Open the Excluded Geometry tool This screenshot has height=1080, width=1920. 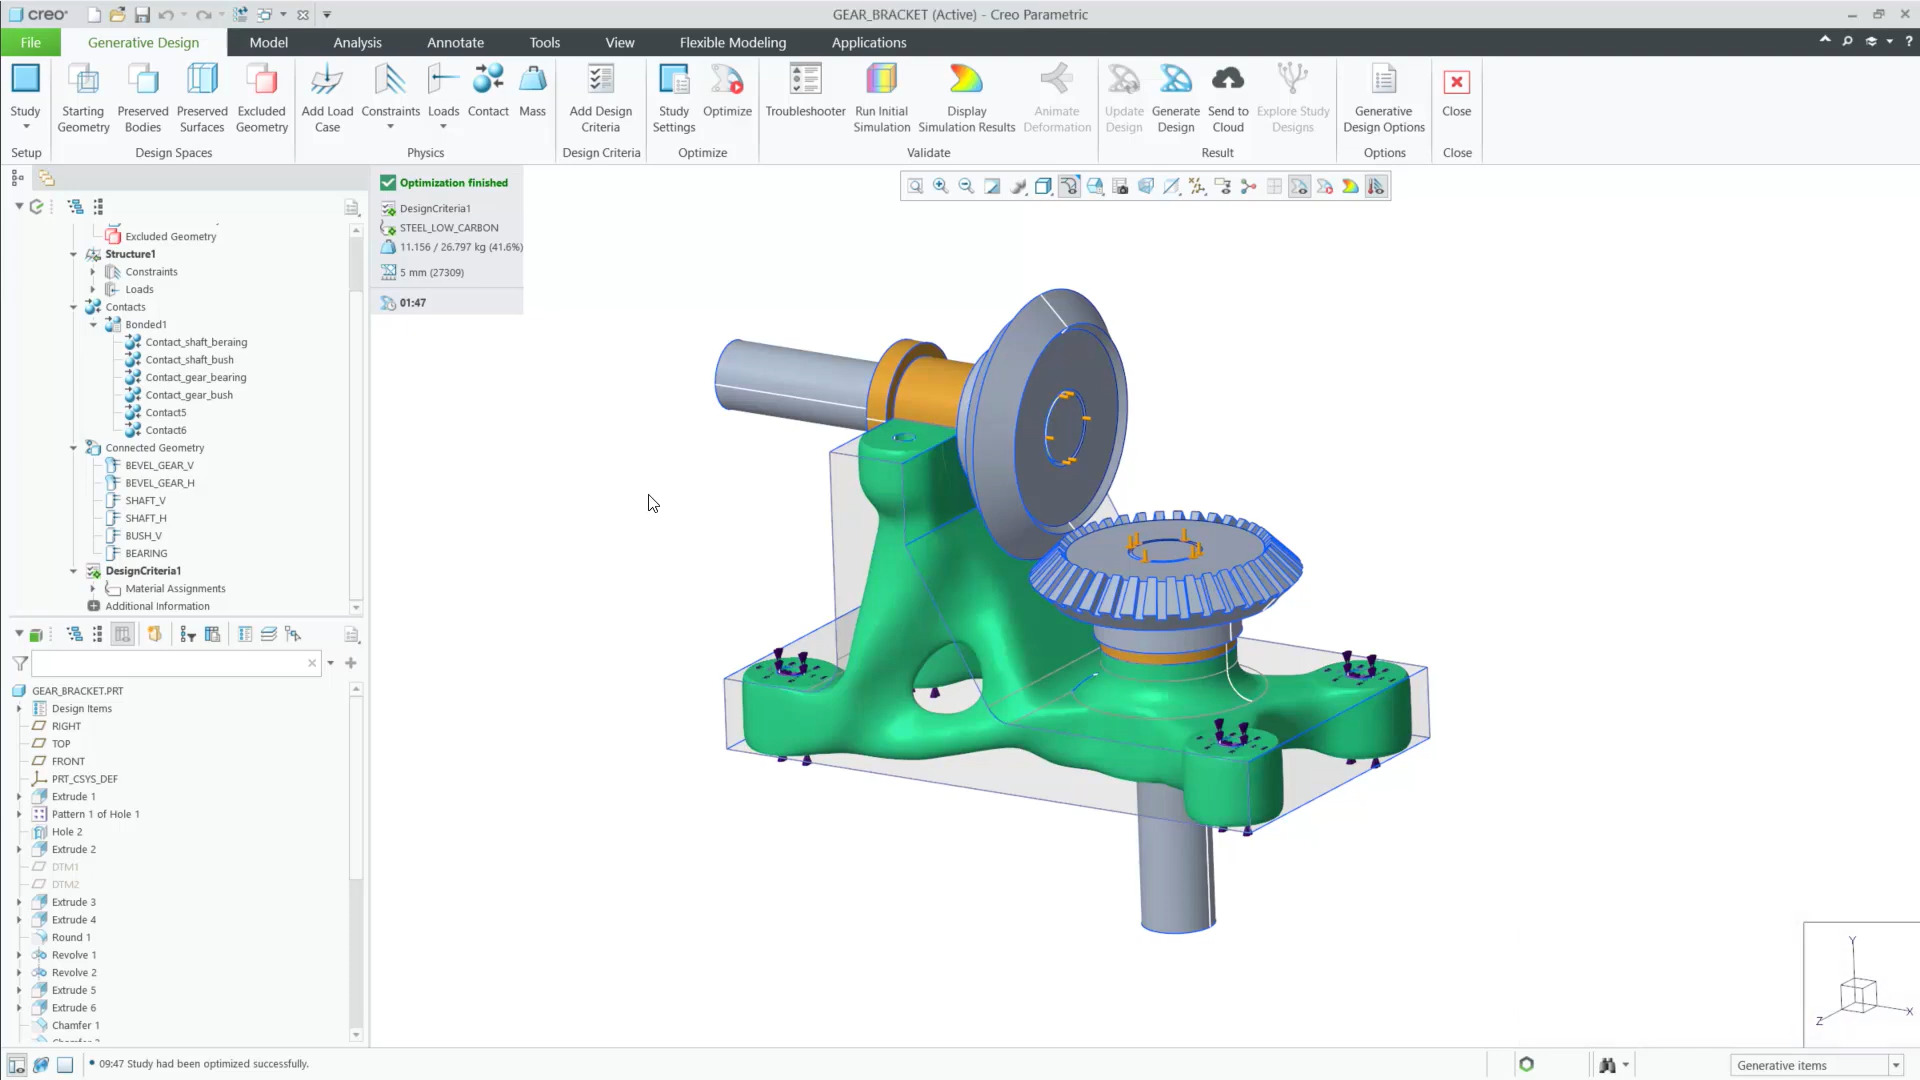261,97
